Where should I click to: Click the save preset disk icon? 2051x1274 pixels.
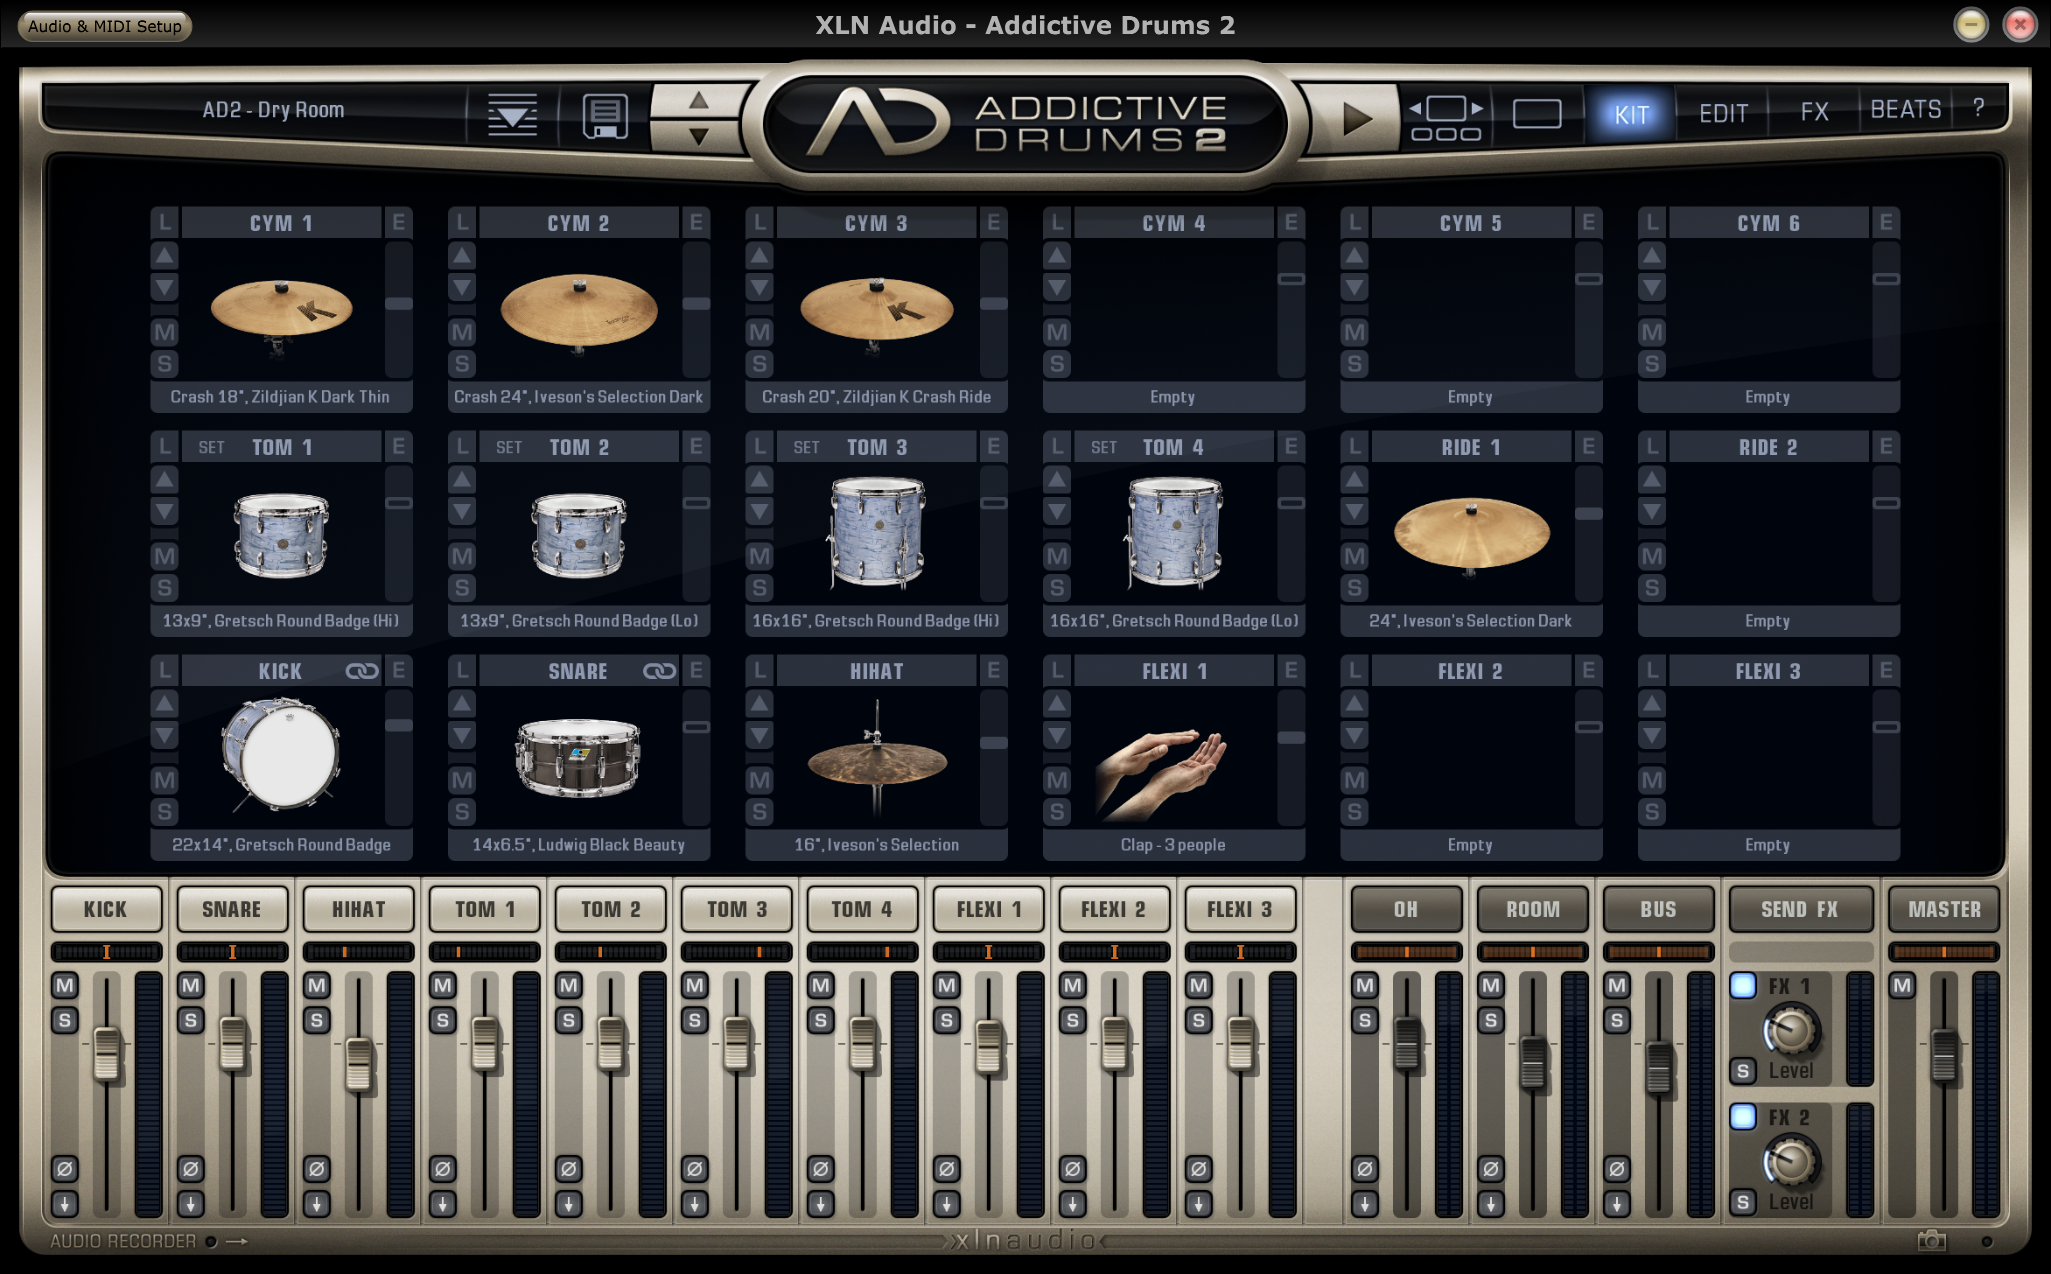tap(605, 116)
